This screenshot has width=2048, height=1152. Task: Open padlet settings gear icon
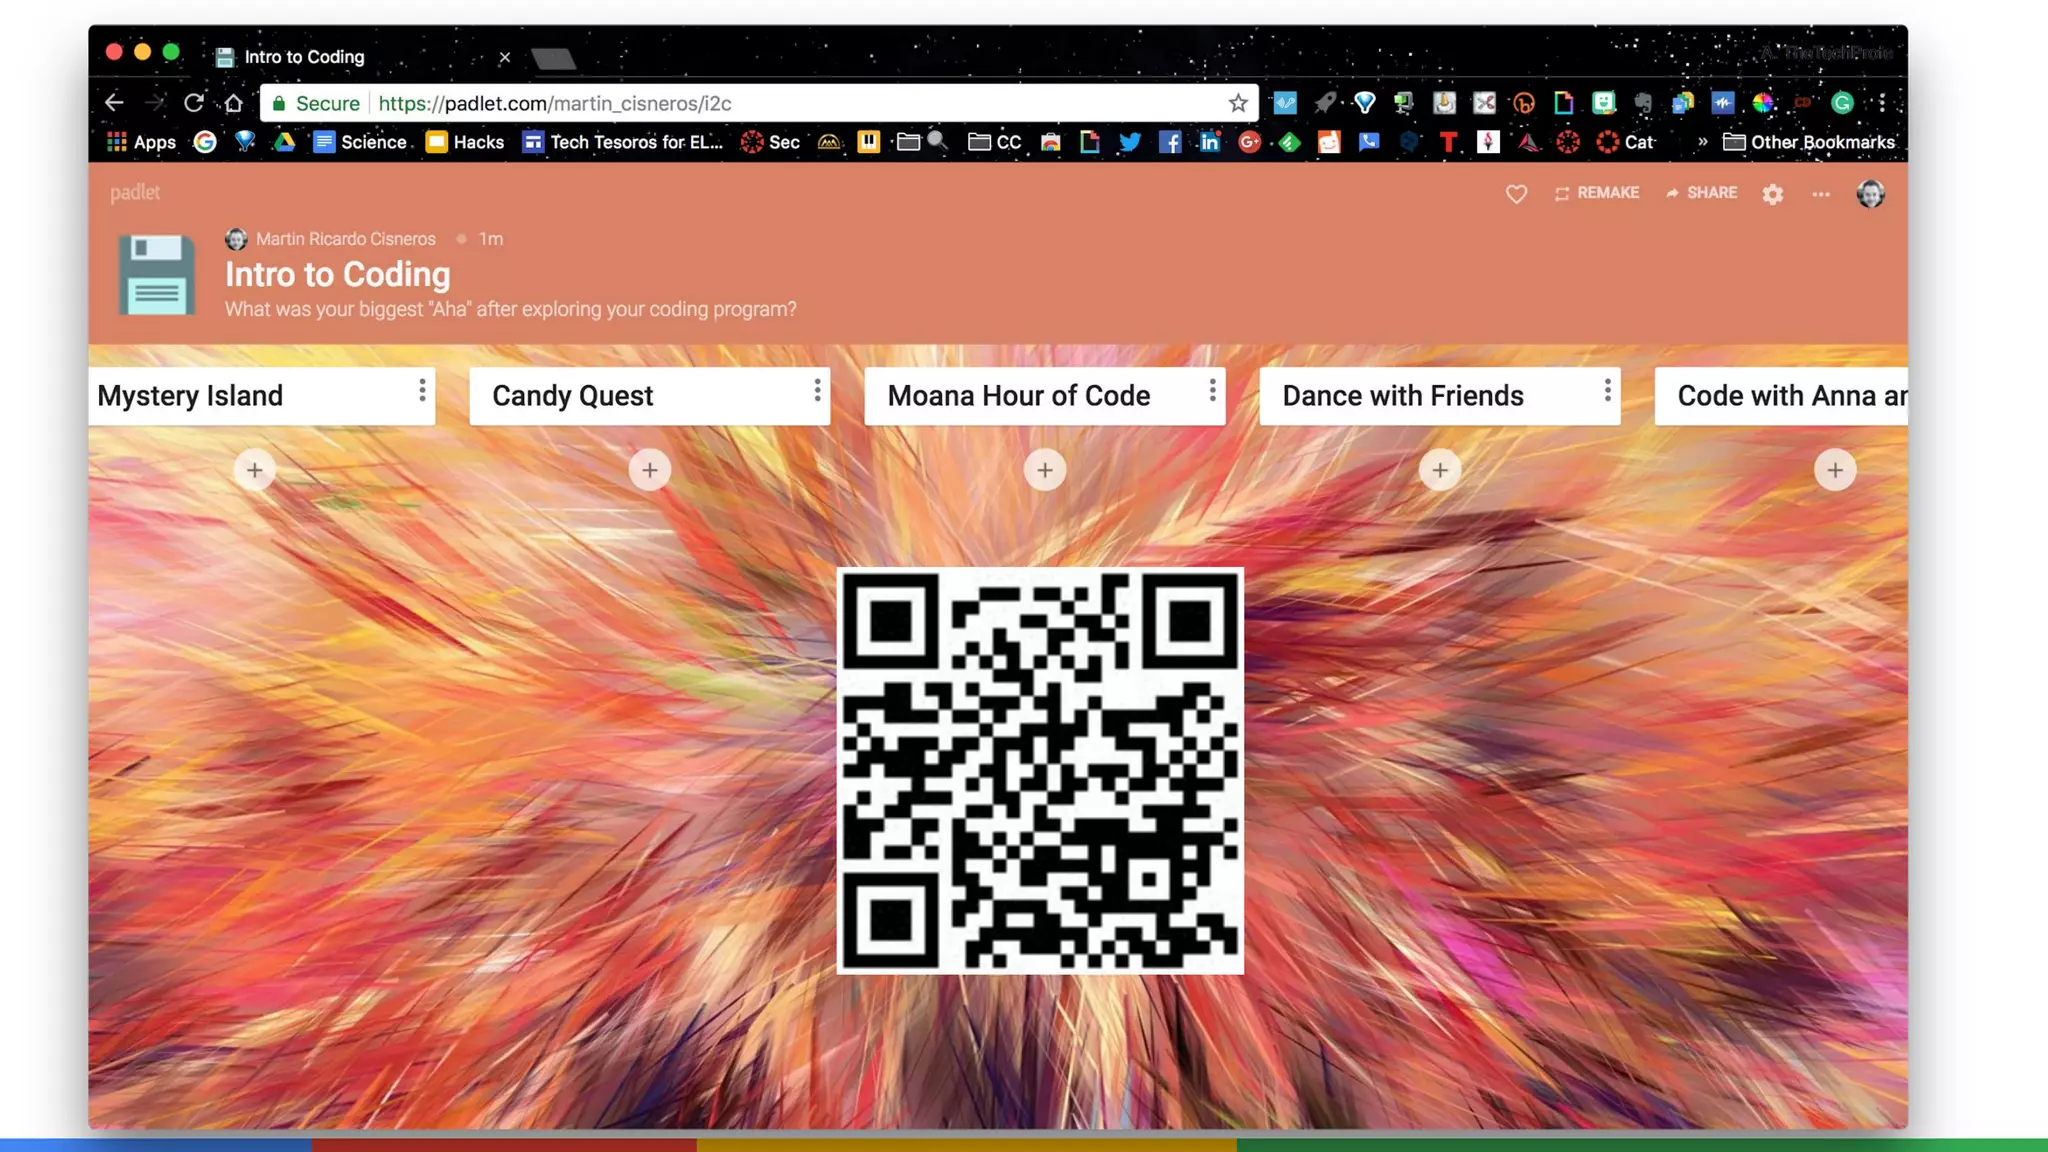1772,194
